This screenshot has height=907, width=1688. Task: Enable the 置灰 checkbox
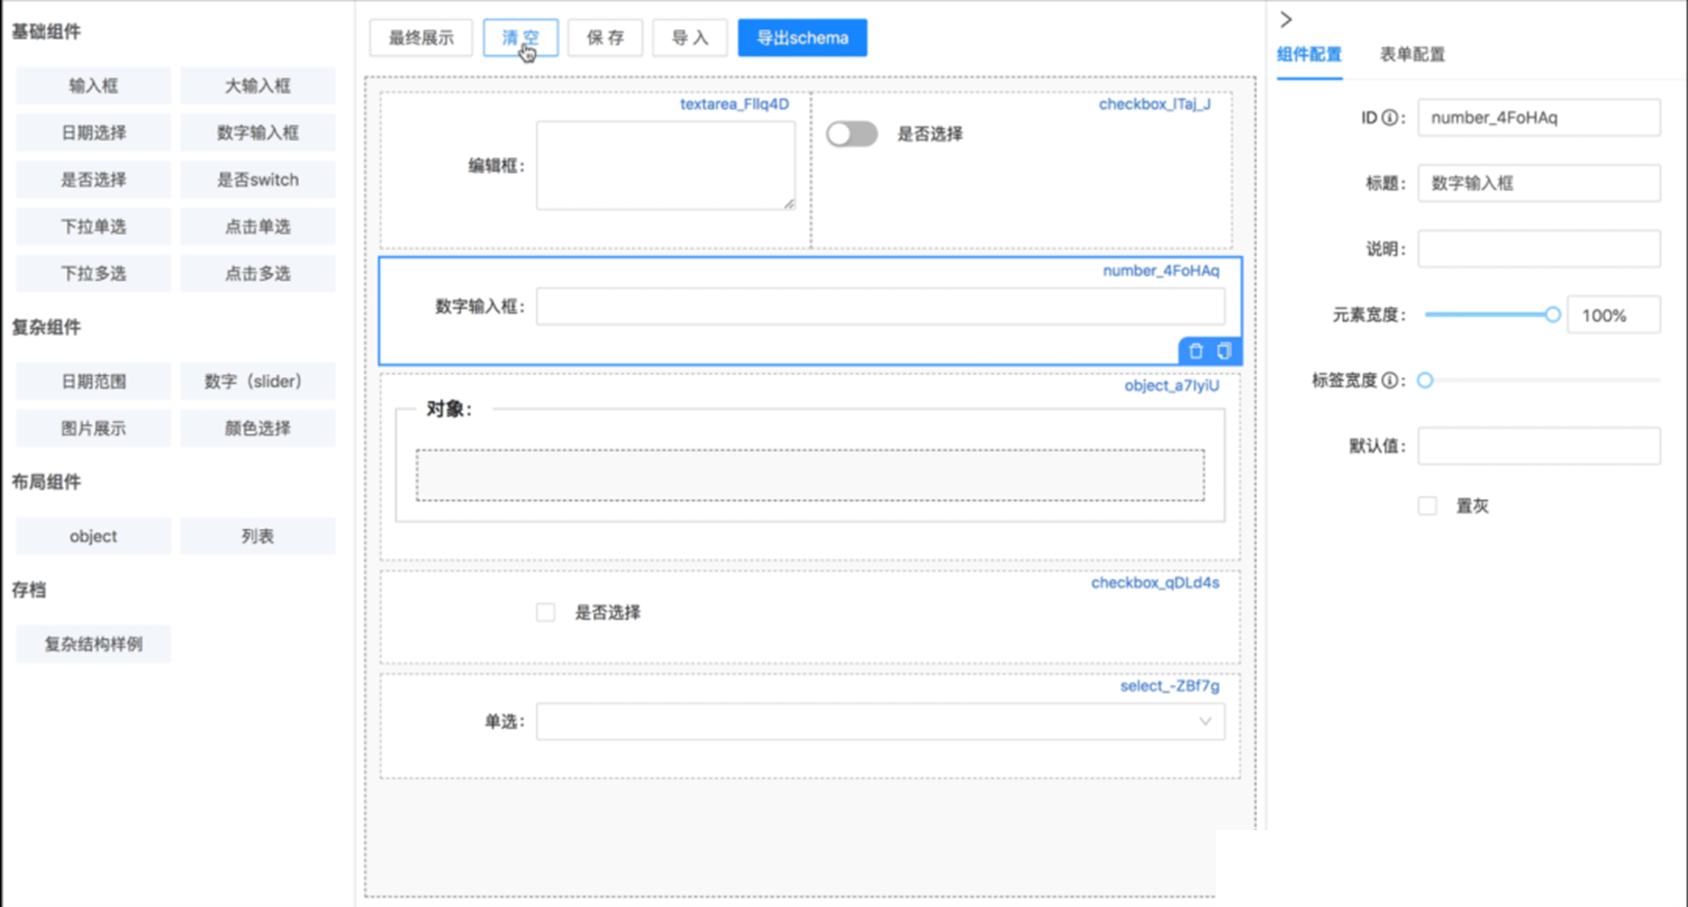click(x=1427, y=506)
